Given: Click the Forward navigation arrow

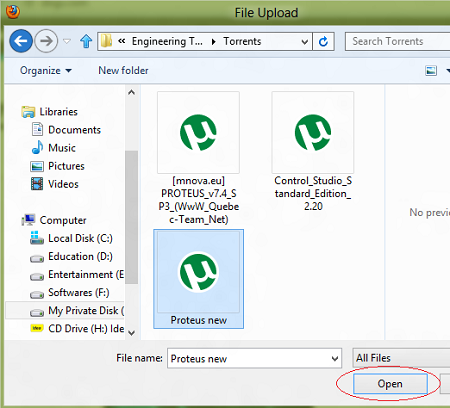Looking at the screenshot, I should [x=46, y=41].
